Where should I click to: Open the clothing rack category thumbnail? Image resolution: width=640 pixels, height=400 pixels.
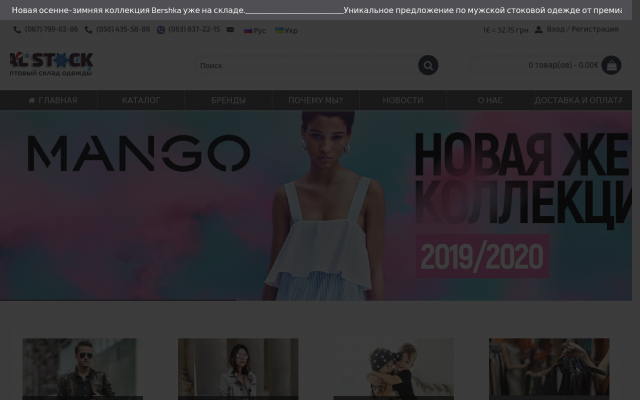click(x=549, y=369)
